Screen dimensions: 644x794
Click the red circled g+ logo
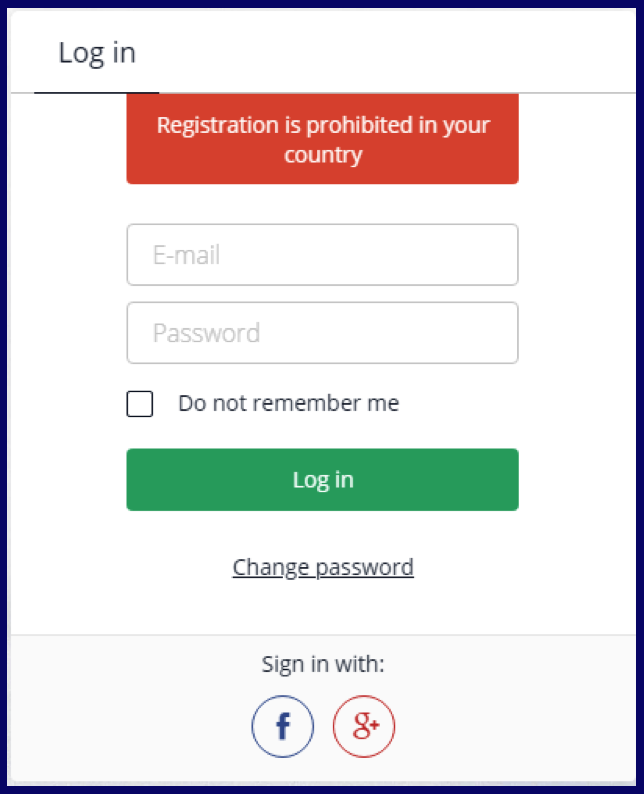(364, 726)
